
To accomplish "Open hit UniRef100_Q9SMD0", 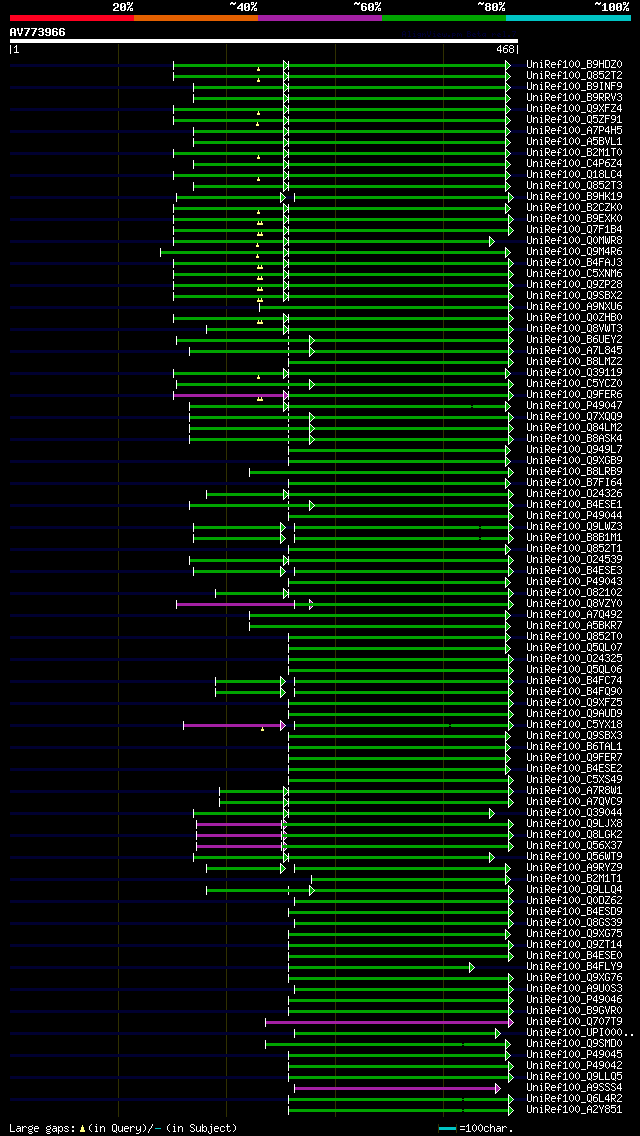I will [574, 1044].
